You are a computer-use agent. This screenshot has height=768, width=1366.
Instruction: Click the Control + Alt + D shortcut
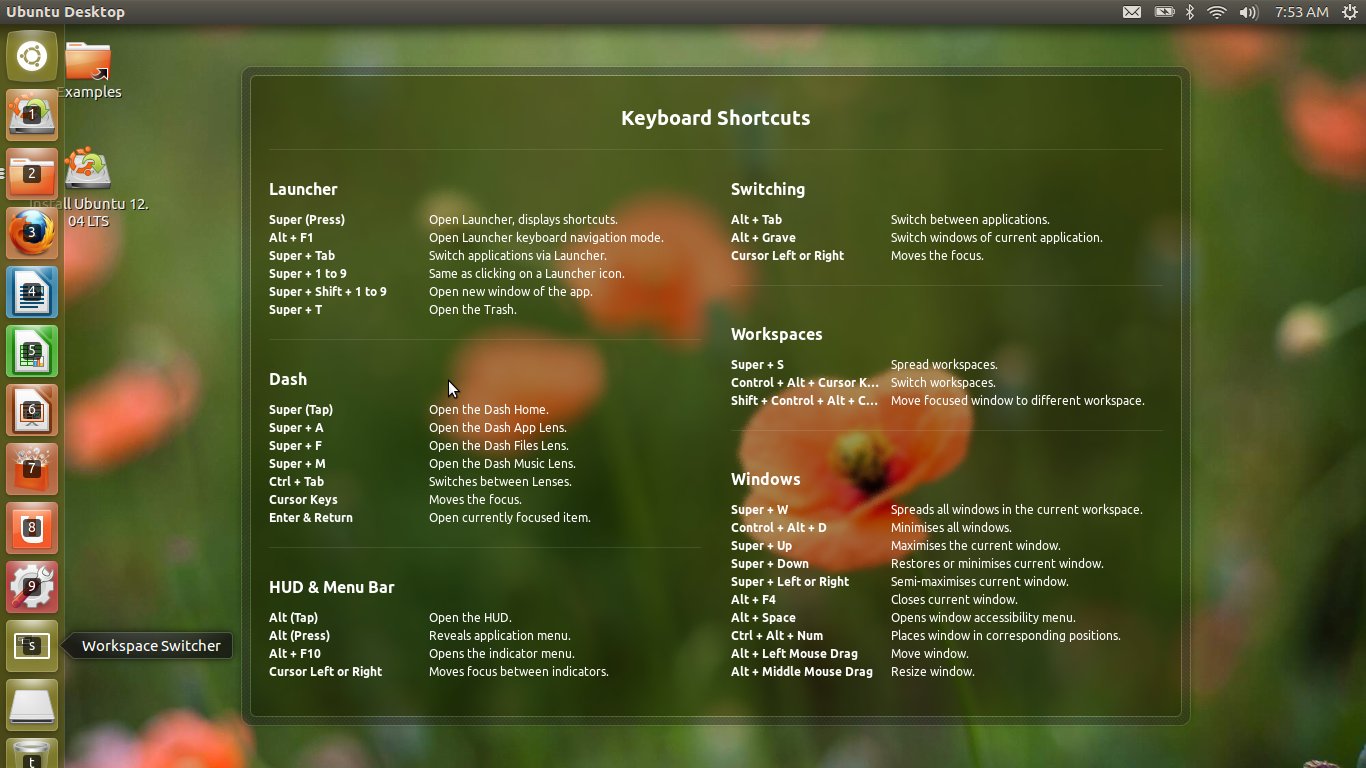(779, 528)
